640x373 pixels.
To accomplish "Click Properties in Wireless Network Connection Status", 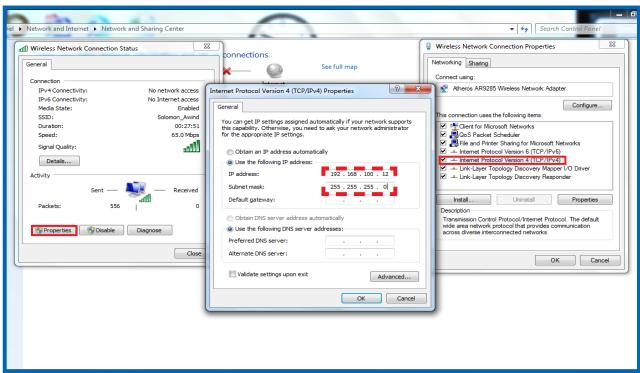I will point(54,231).
